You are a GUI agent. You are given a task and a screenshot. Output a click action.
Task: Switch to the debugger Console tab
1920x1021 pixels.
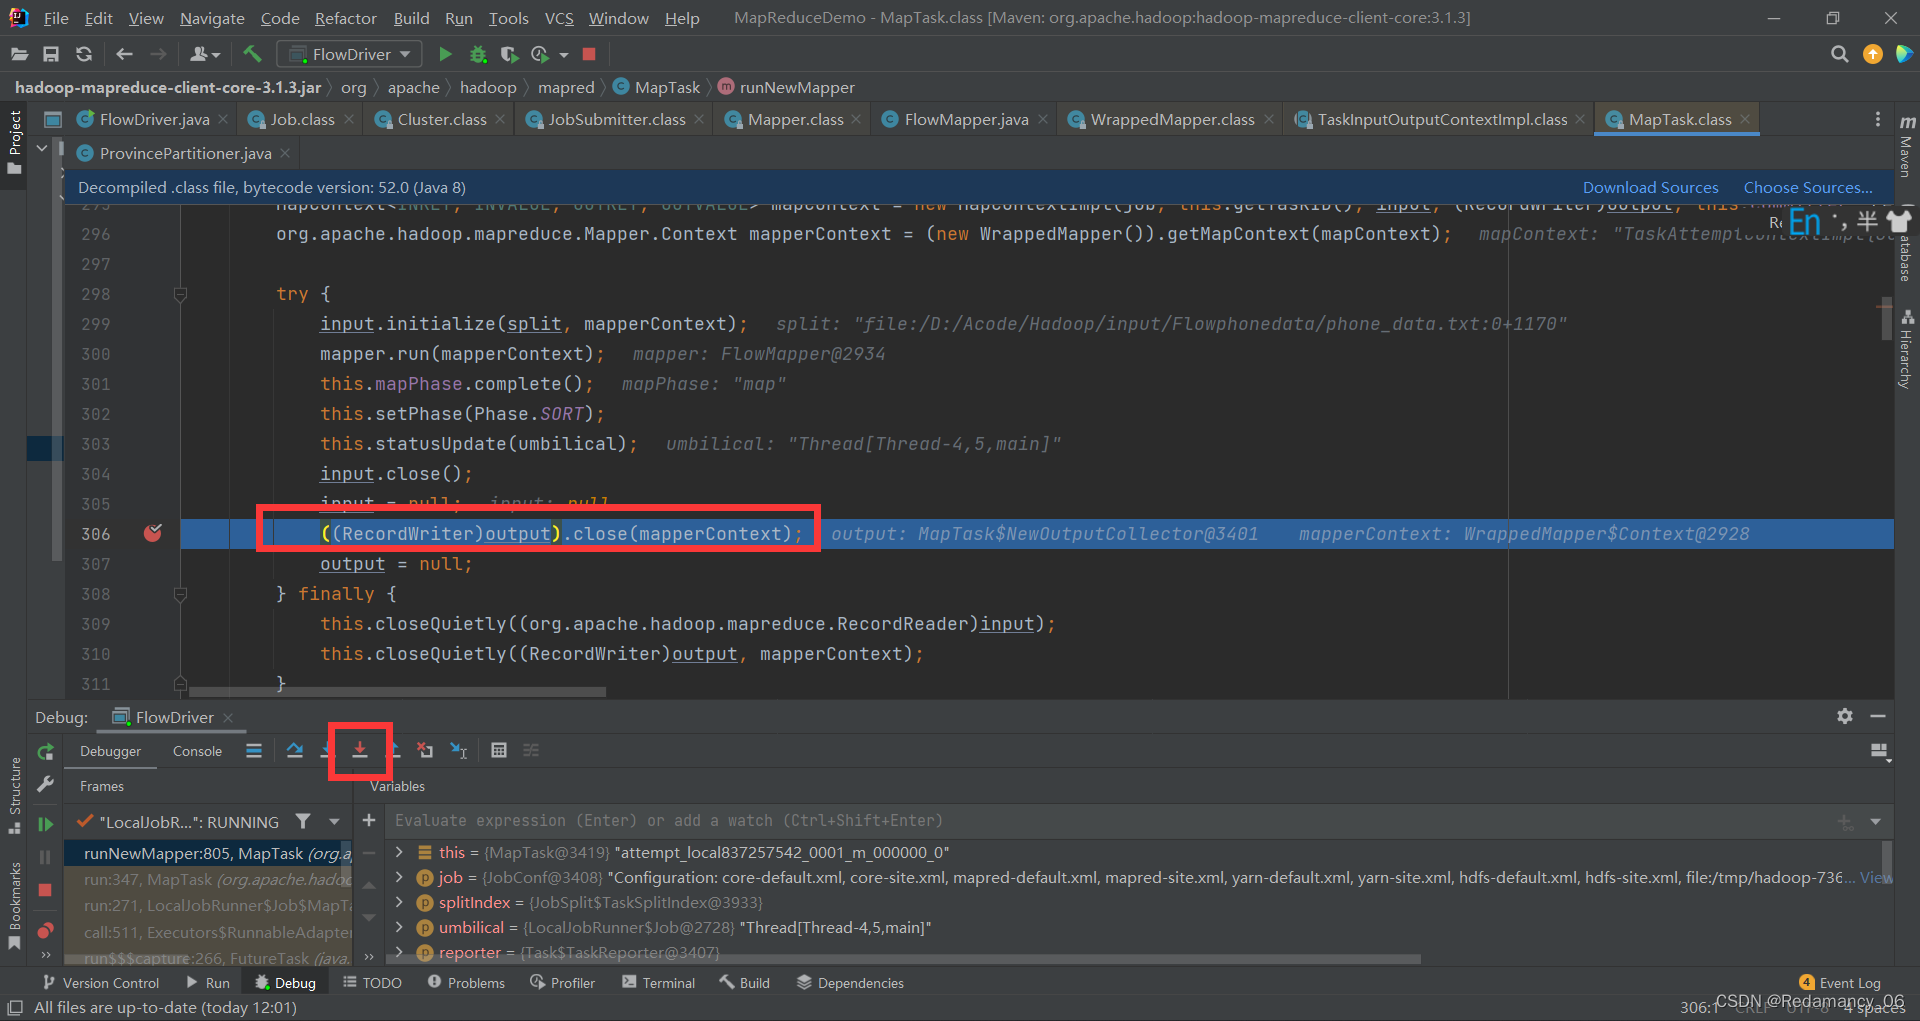(197, 751)
